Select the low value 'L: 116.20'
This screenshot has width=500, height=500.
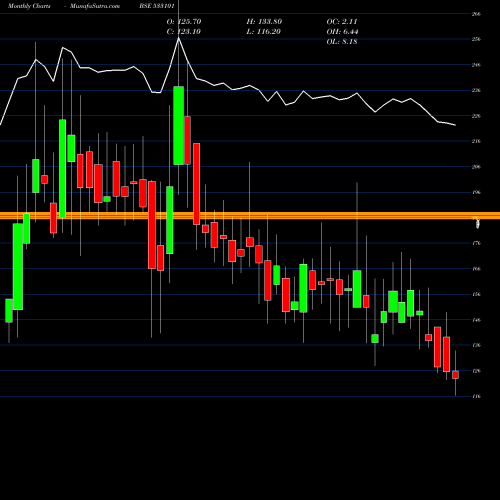click(264, 32)
